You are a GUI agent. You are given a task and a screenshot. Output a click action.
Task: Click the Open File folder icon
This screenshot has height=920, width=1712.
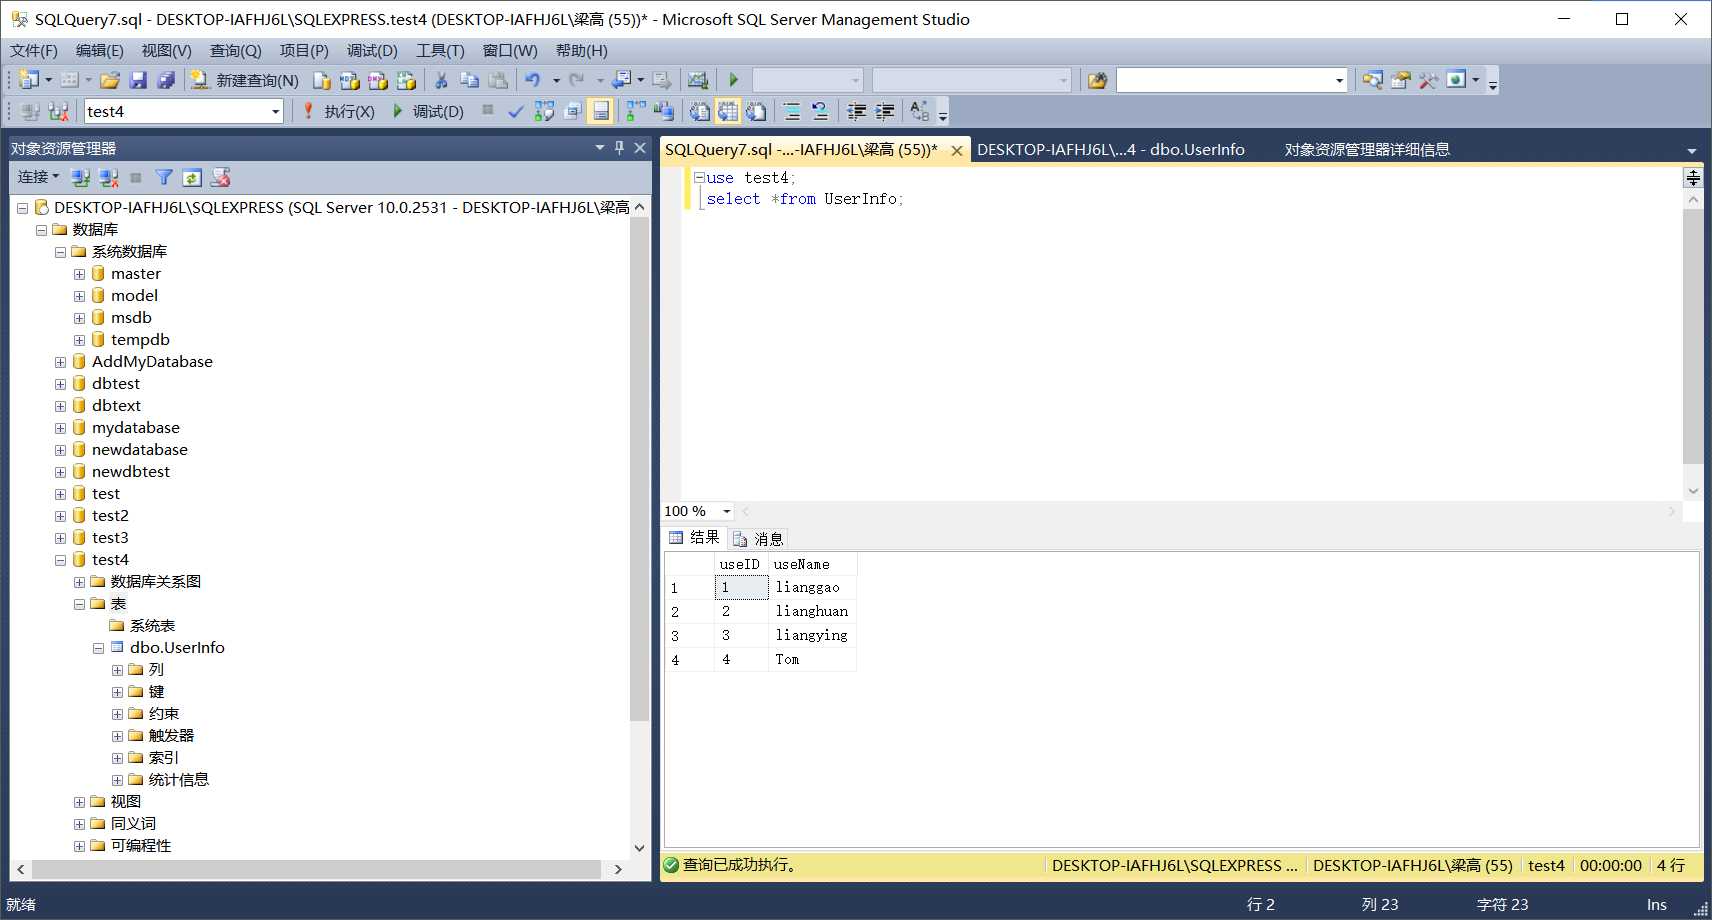[x=110, y=80]
